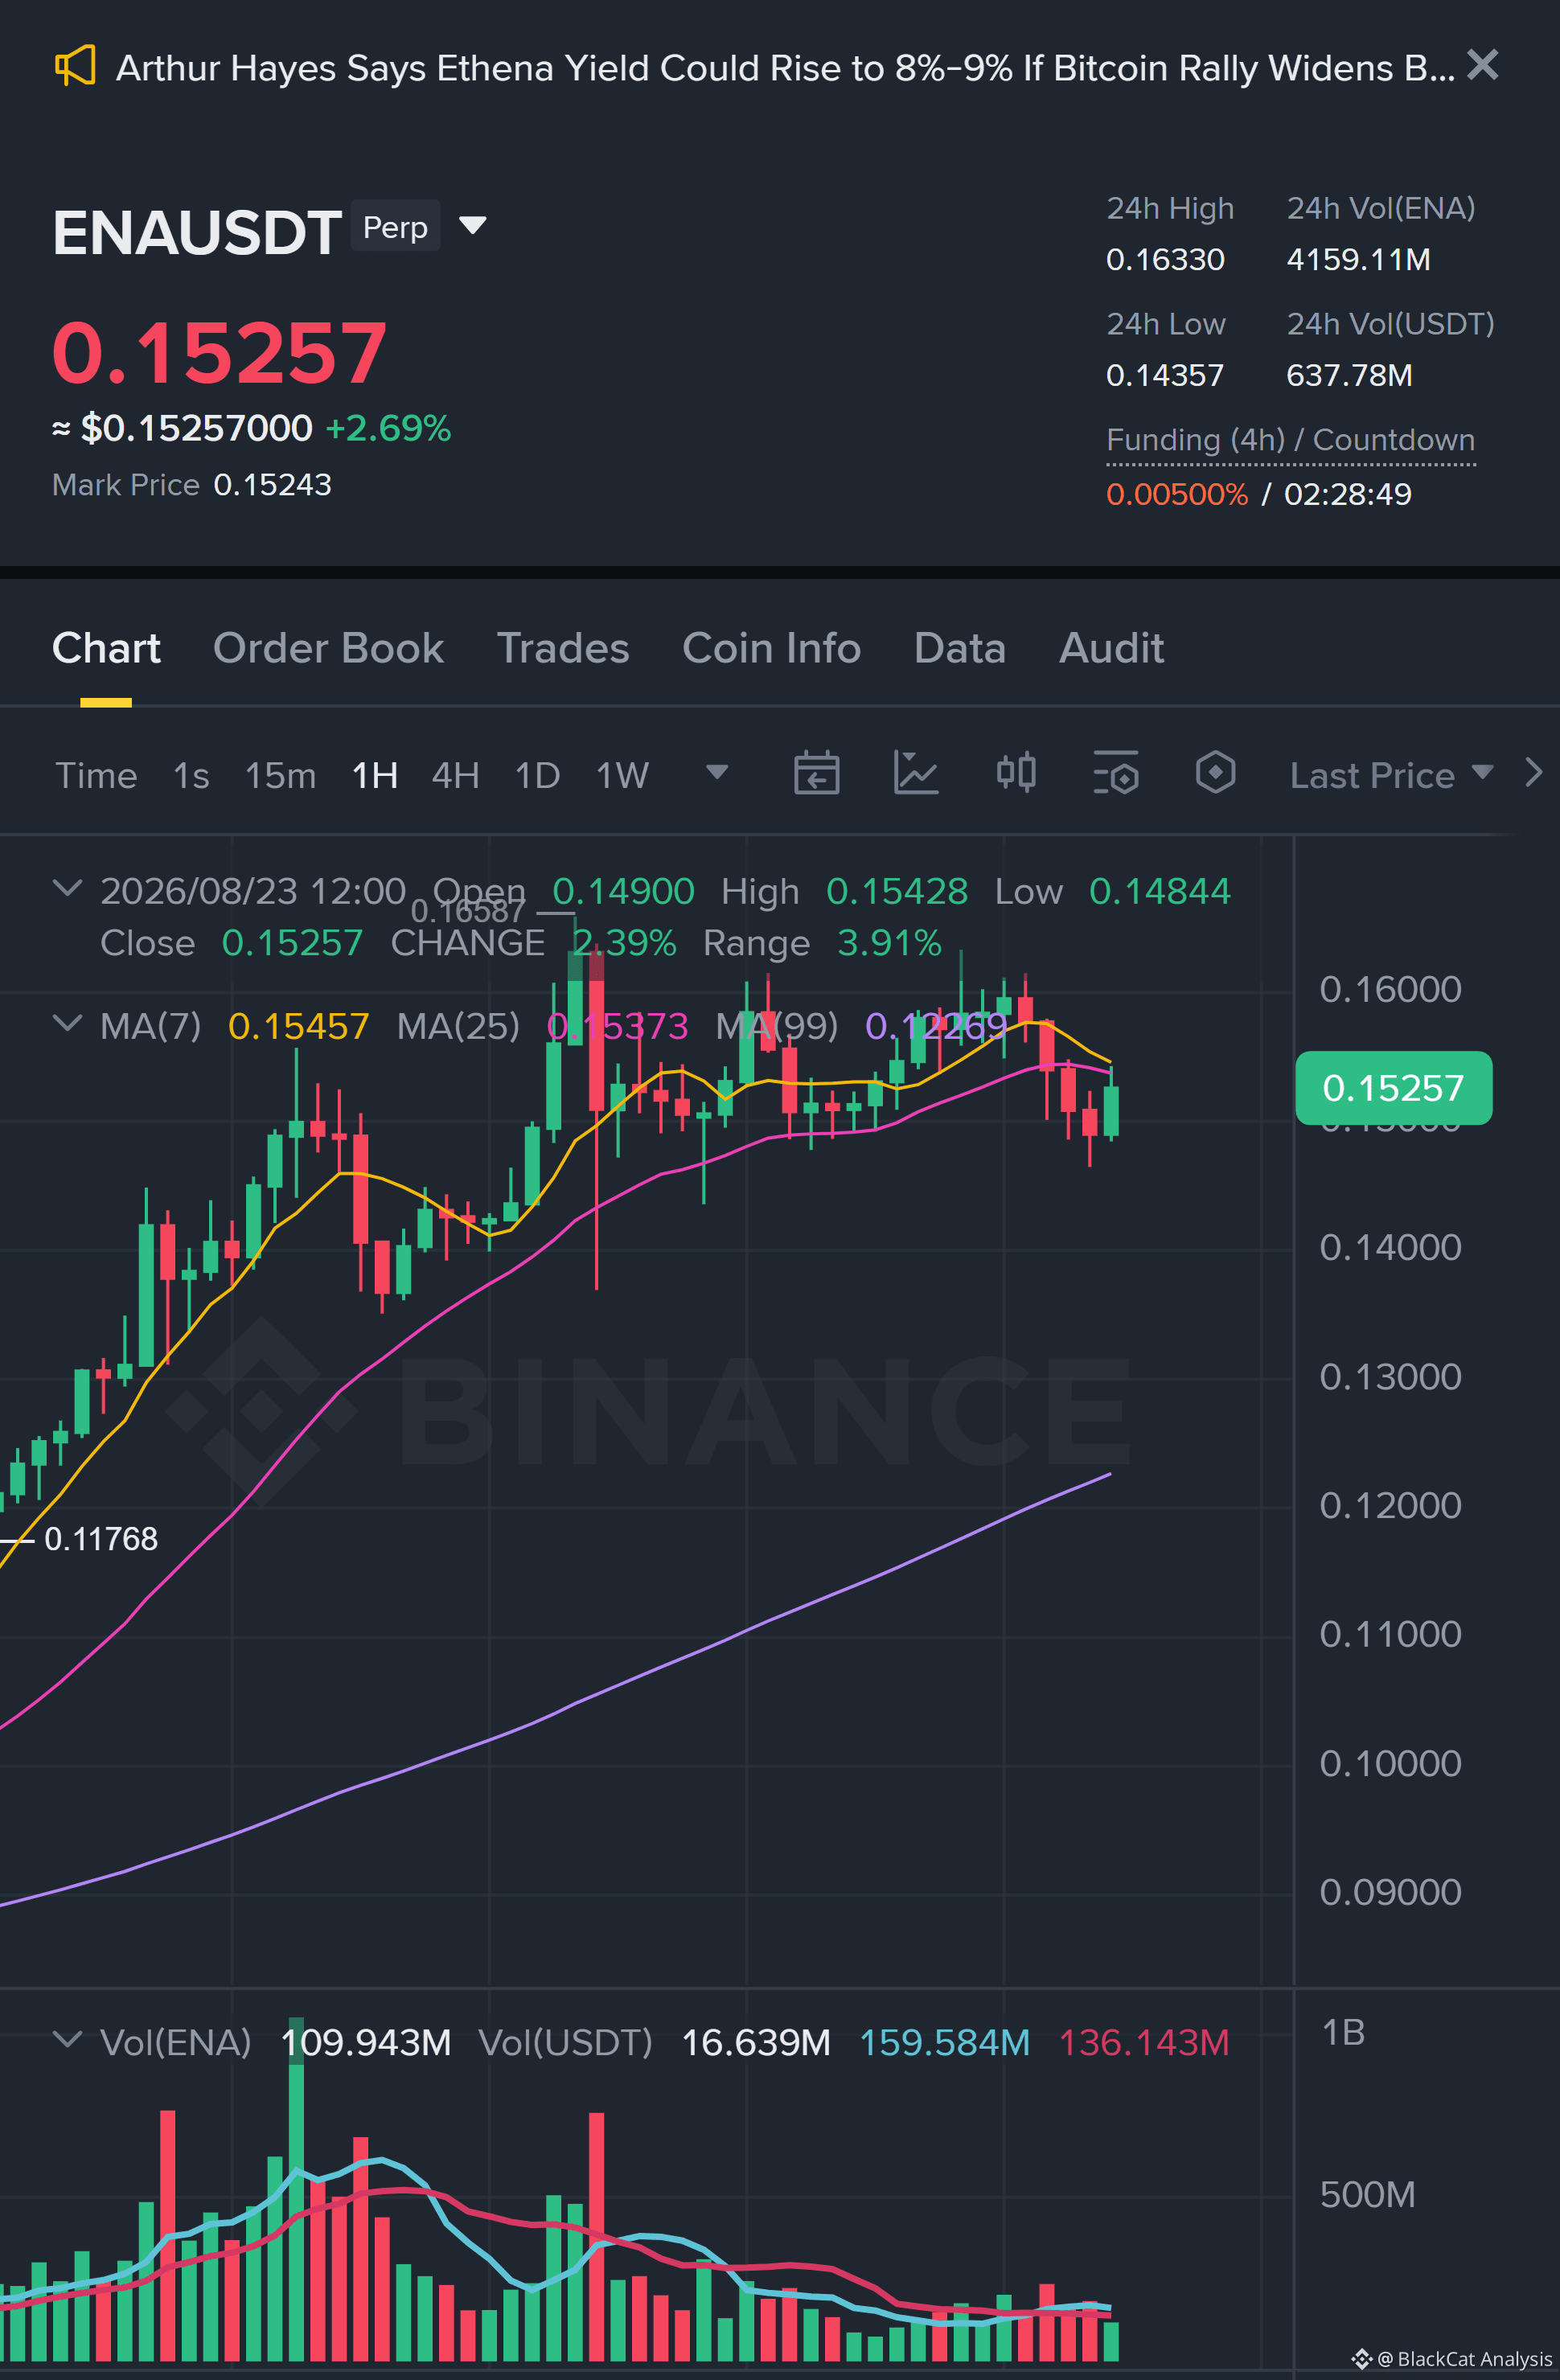
Task: Click the 0.11768 low price marker
Action: point(101,1539)
